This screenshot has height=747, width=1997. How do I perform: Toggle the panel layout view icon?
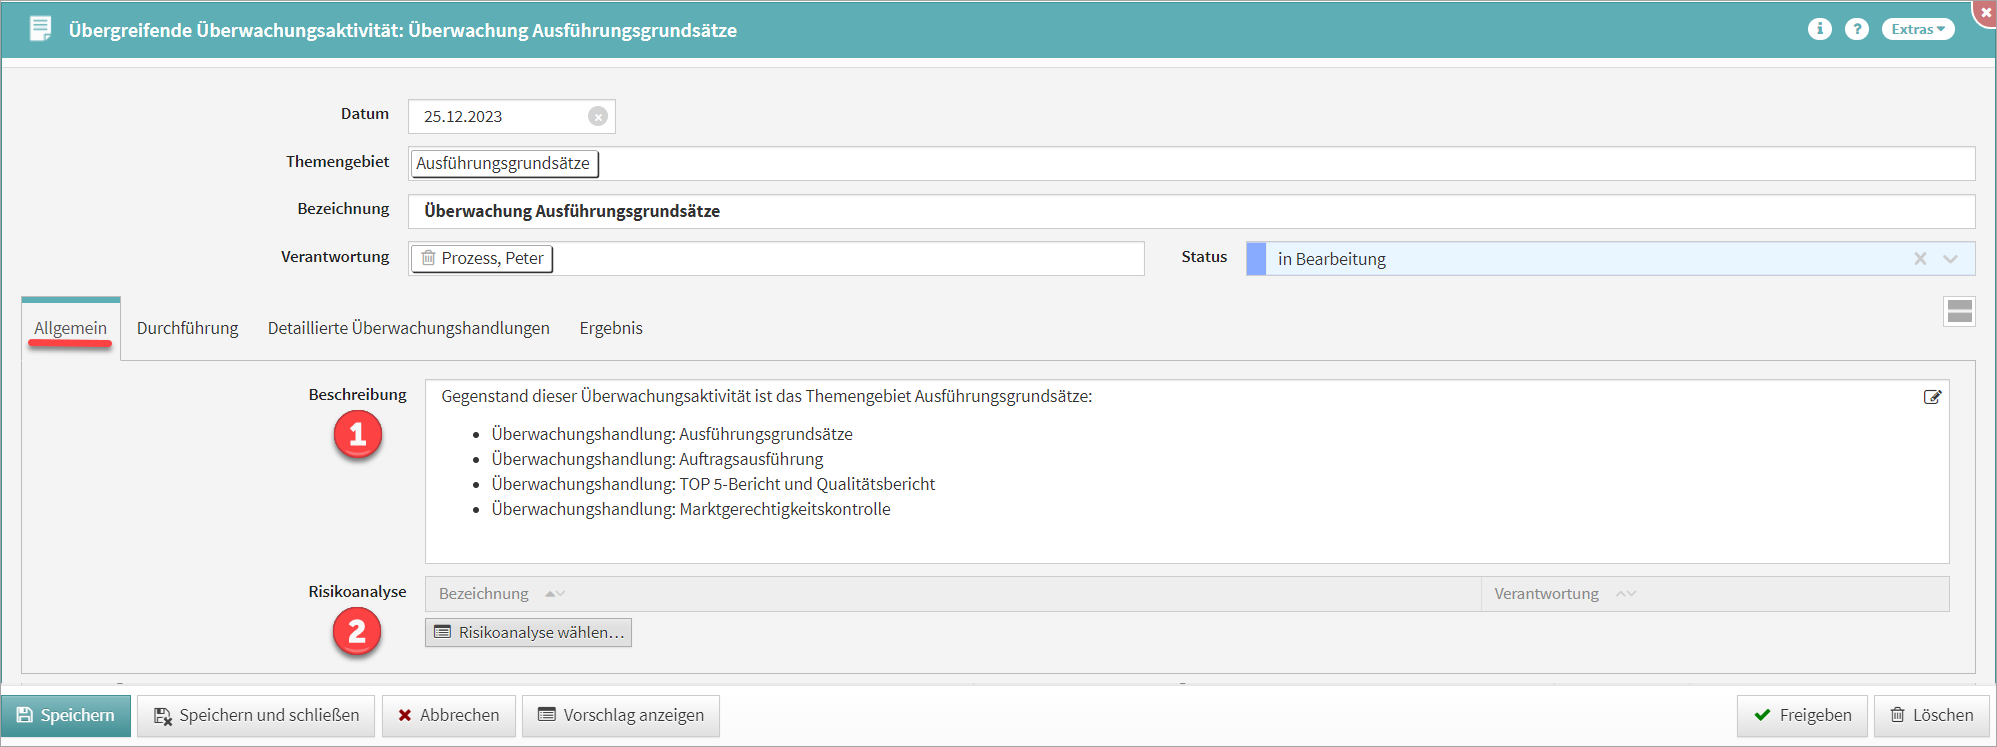tap(1959, 311)
